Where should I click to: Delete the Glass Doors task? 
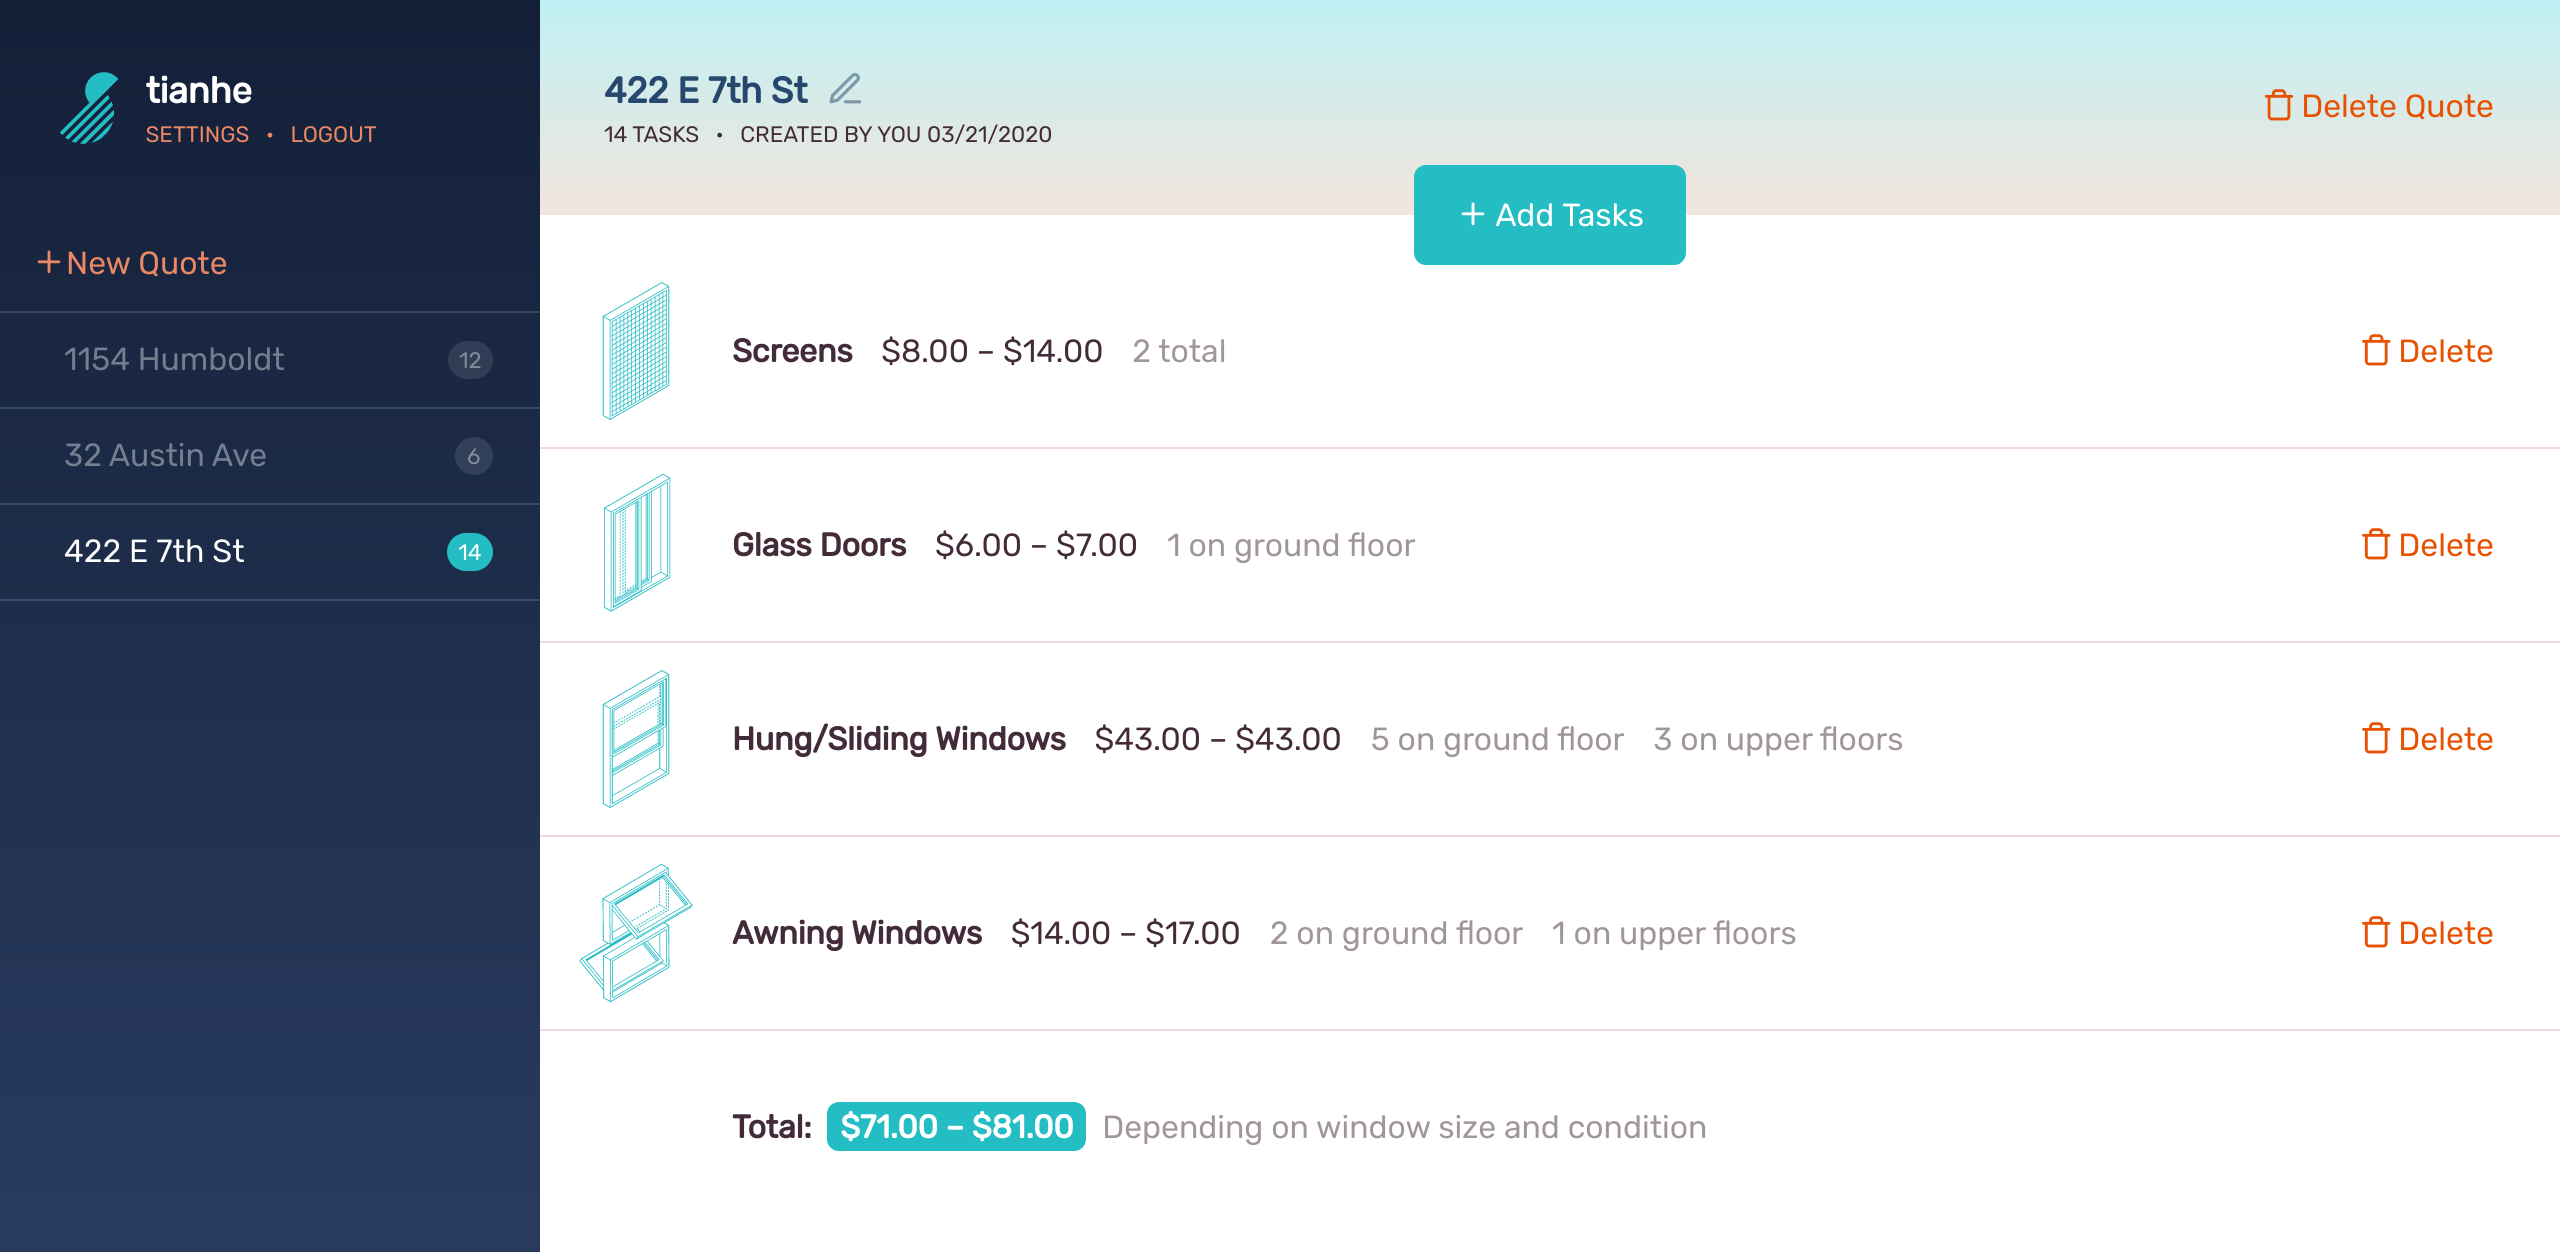[x=2427, y=545]
